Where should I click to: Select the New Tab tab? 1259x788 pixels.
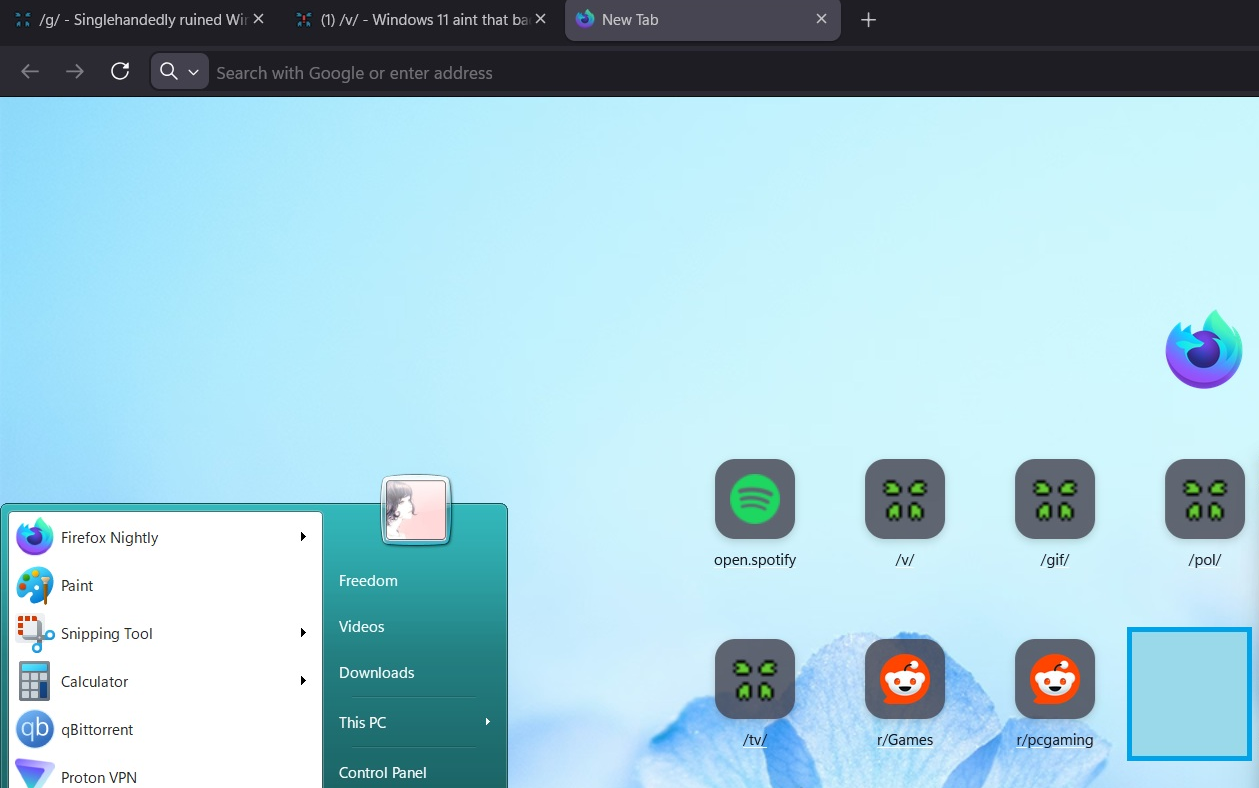[x=703, y=20]
